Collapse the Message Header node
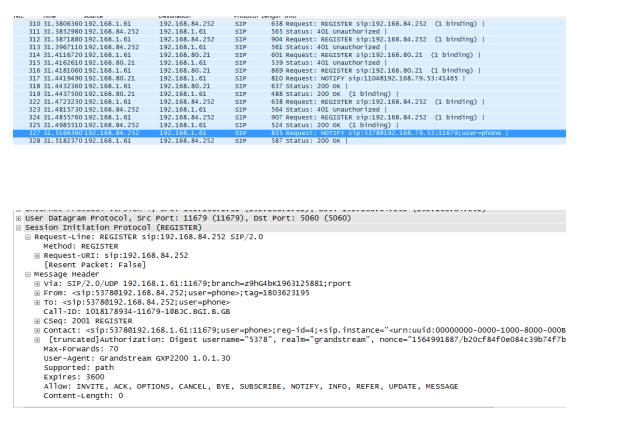This screenshot has height=427, width=620. tap(28, 274)
